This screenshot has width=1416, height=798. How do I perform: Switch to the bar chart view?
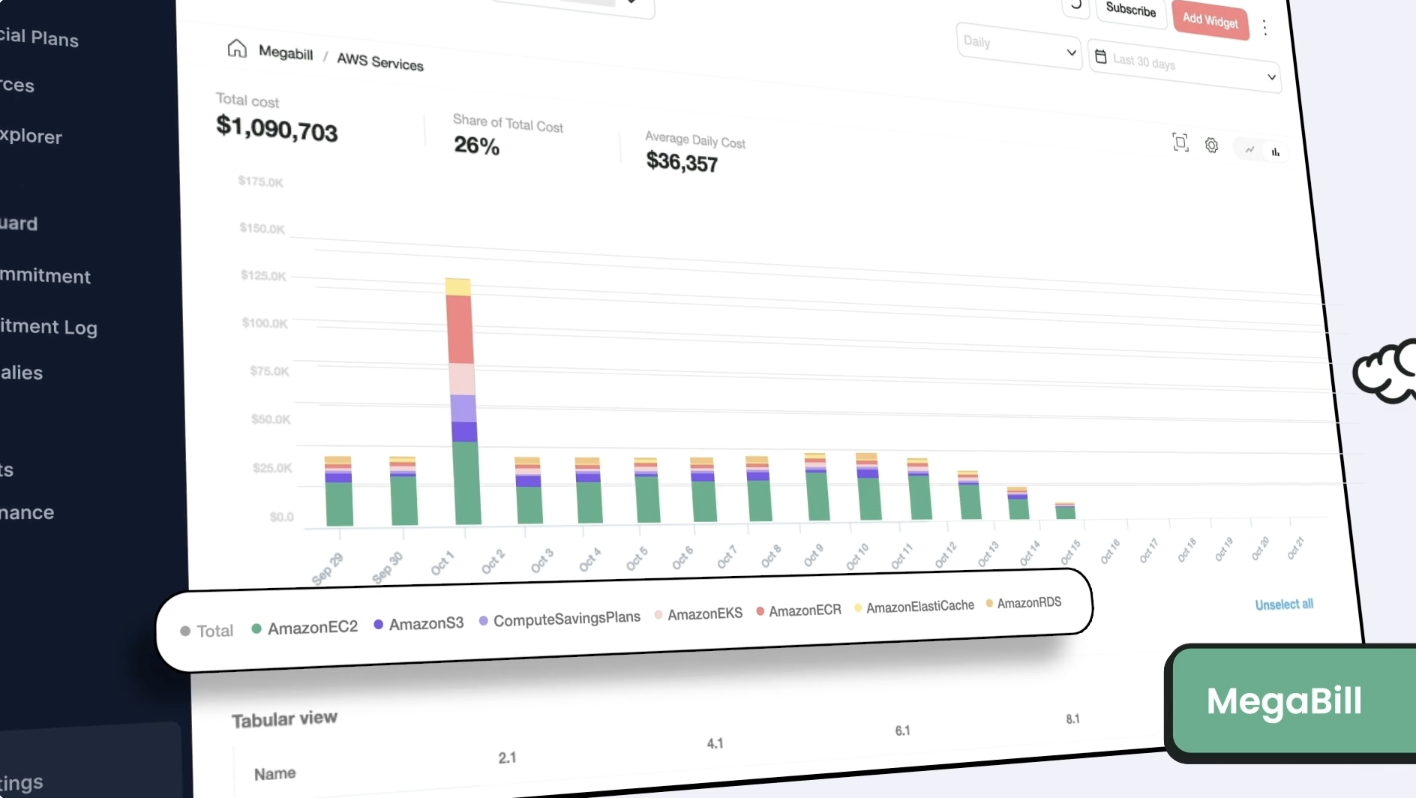point(1275,152)
